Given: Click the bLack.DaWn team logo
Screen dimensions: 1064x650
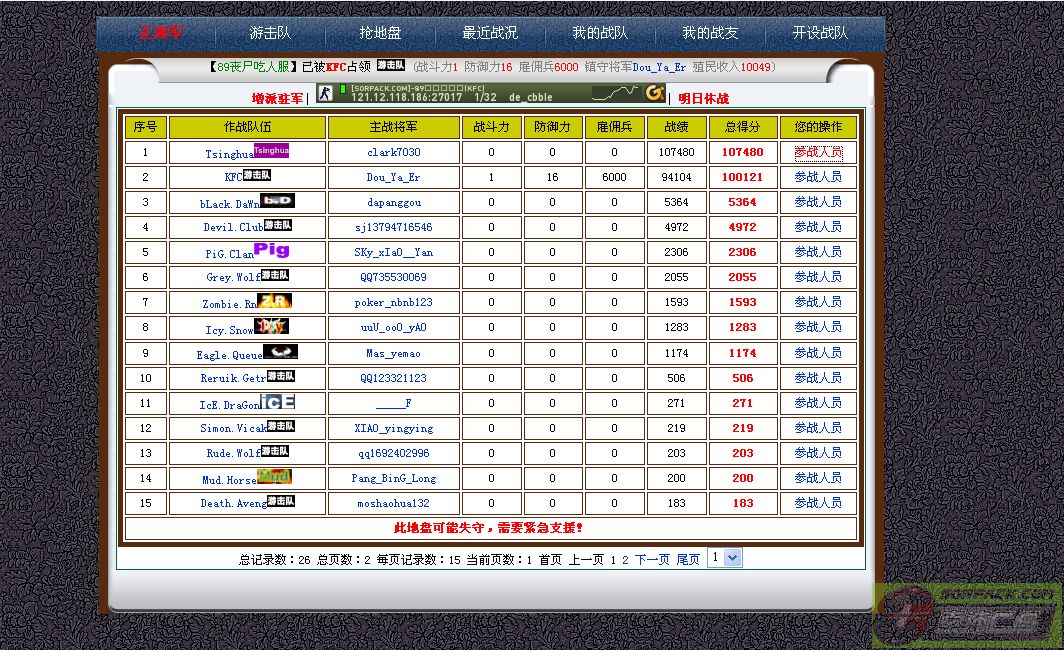Looking at the screenshot, I should click(x=277, y=201).
